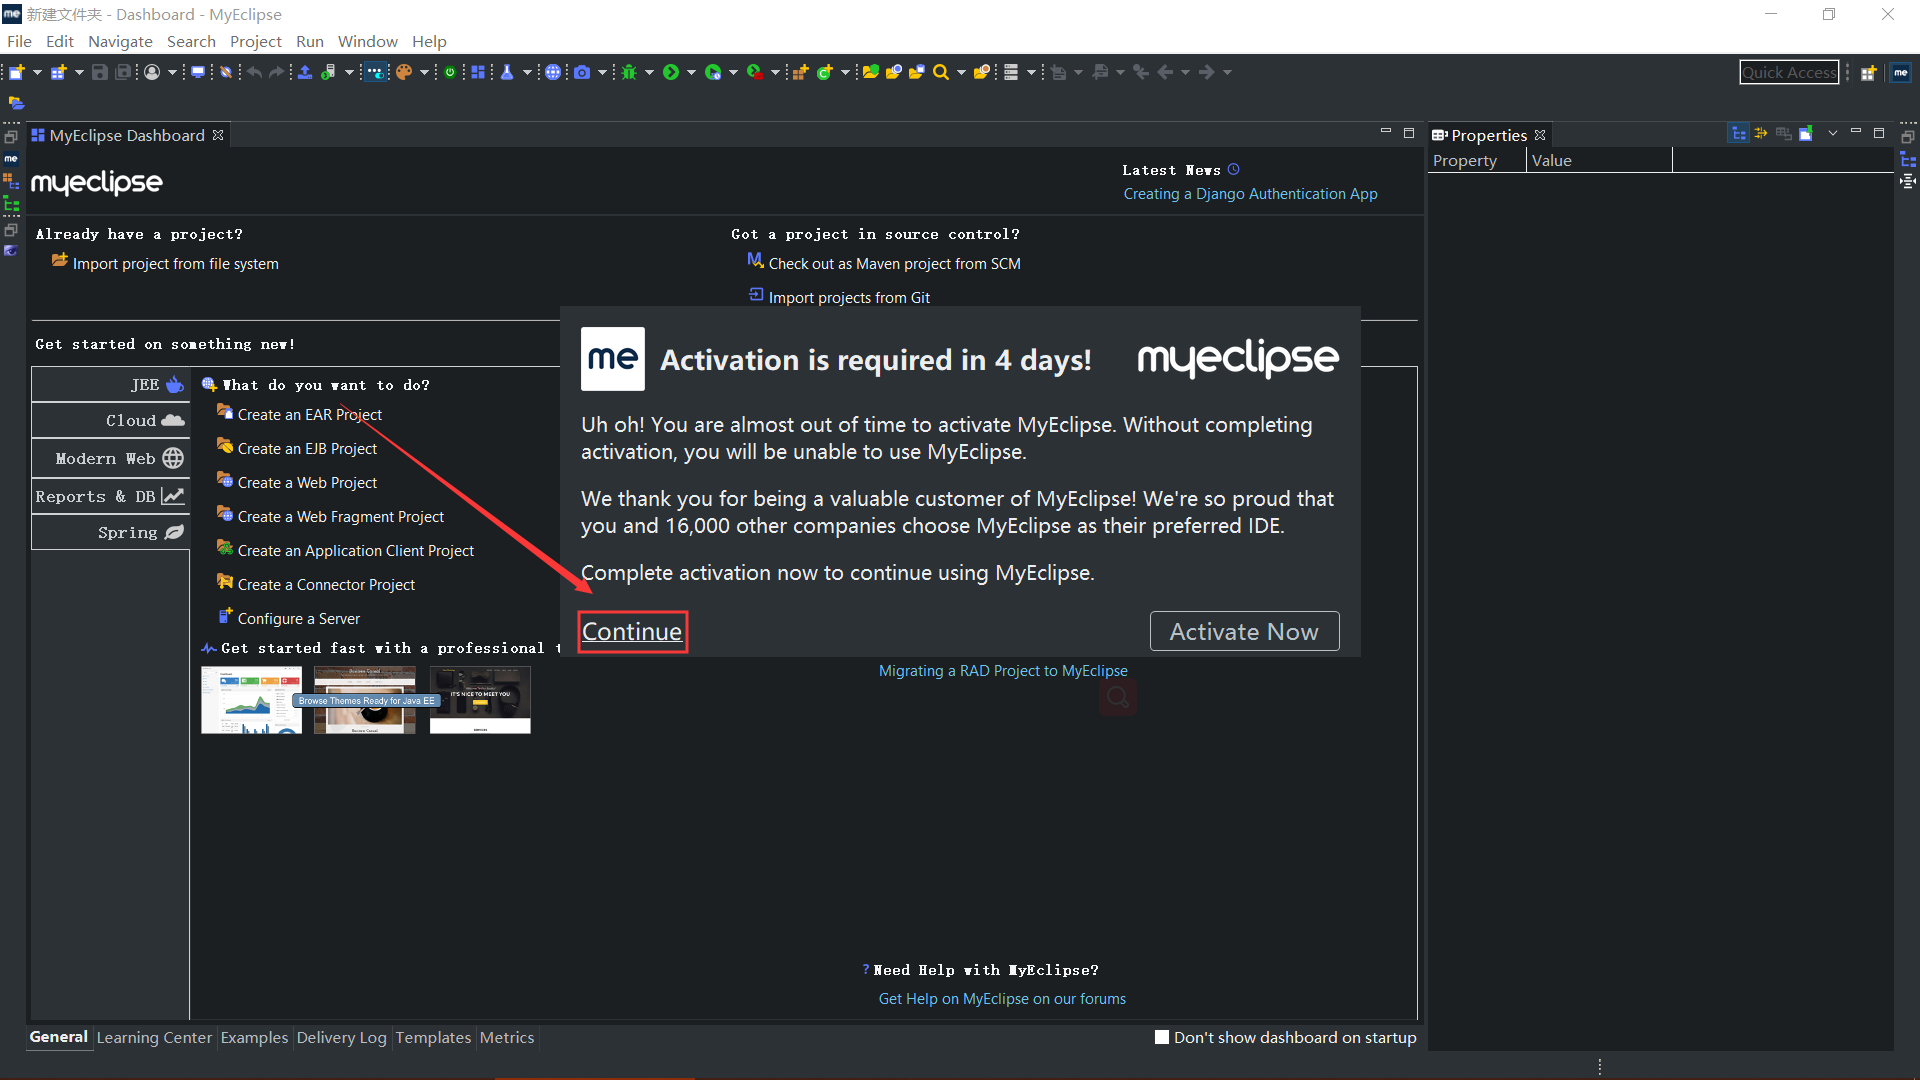Click the color palette theme icon

[404, 72]
